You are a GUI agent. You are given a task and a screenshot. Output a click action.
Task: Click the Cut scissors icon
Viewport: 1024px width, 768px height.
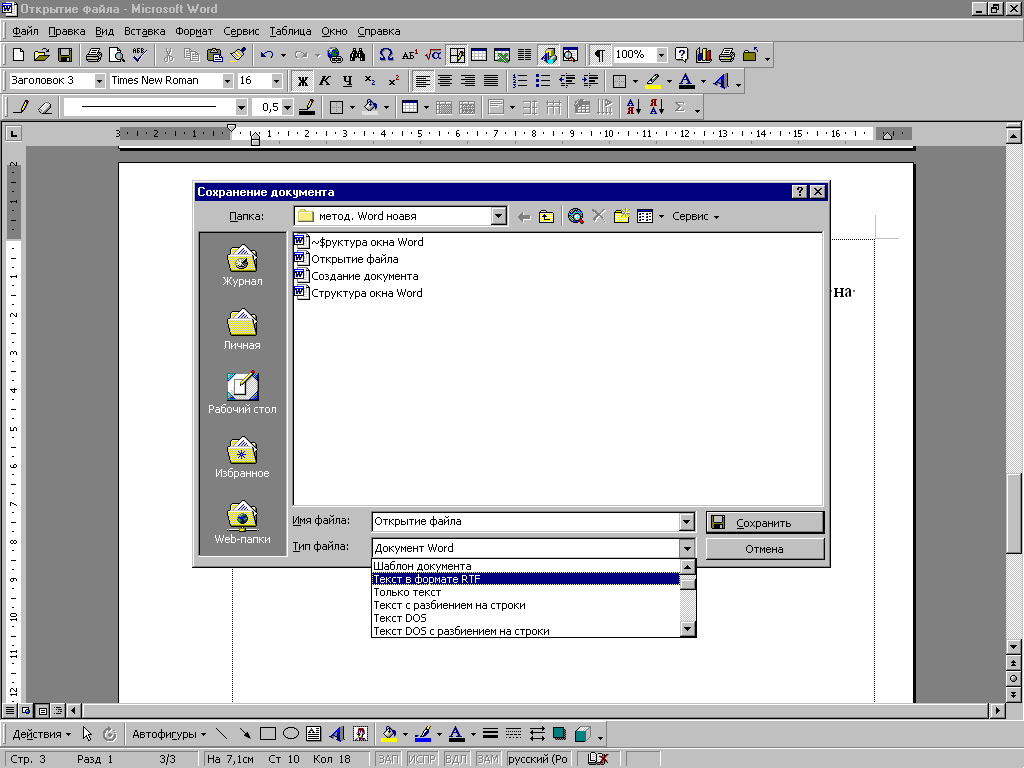point(168,55)
